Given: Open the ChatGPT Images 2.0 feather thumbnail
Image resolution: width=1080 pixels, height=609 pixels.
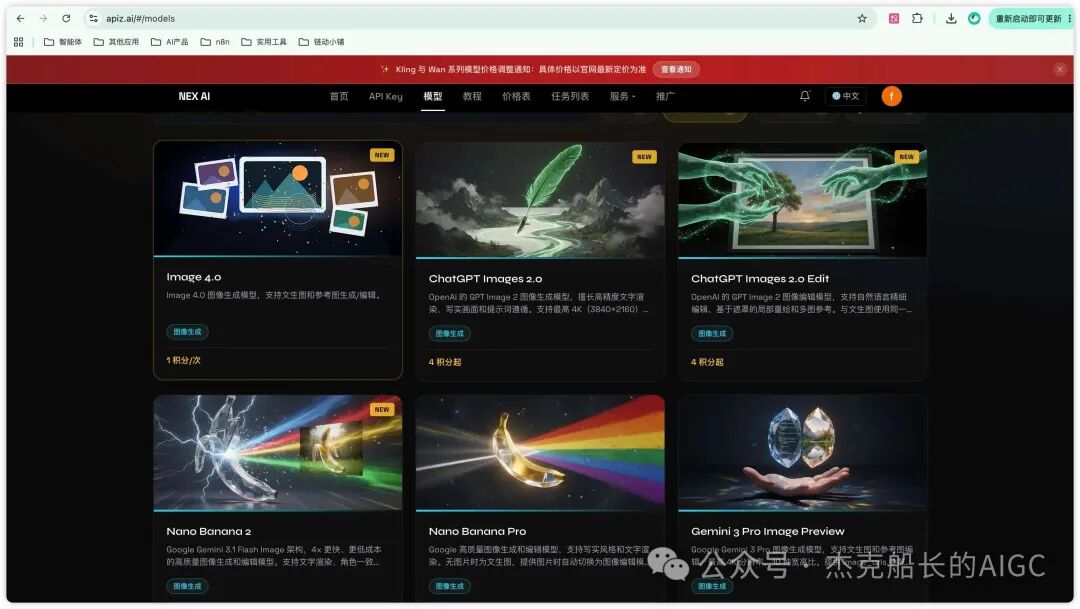Looking at the screenshot, I should coord(540,200).
